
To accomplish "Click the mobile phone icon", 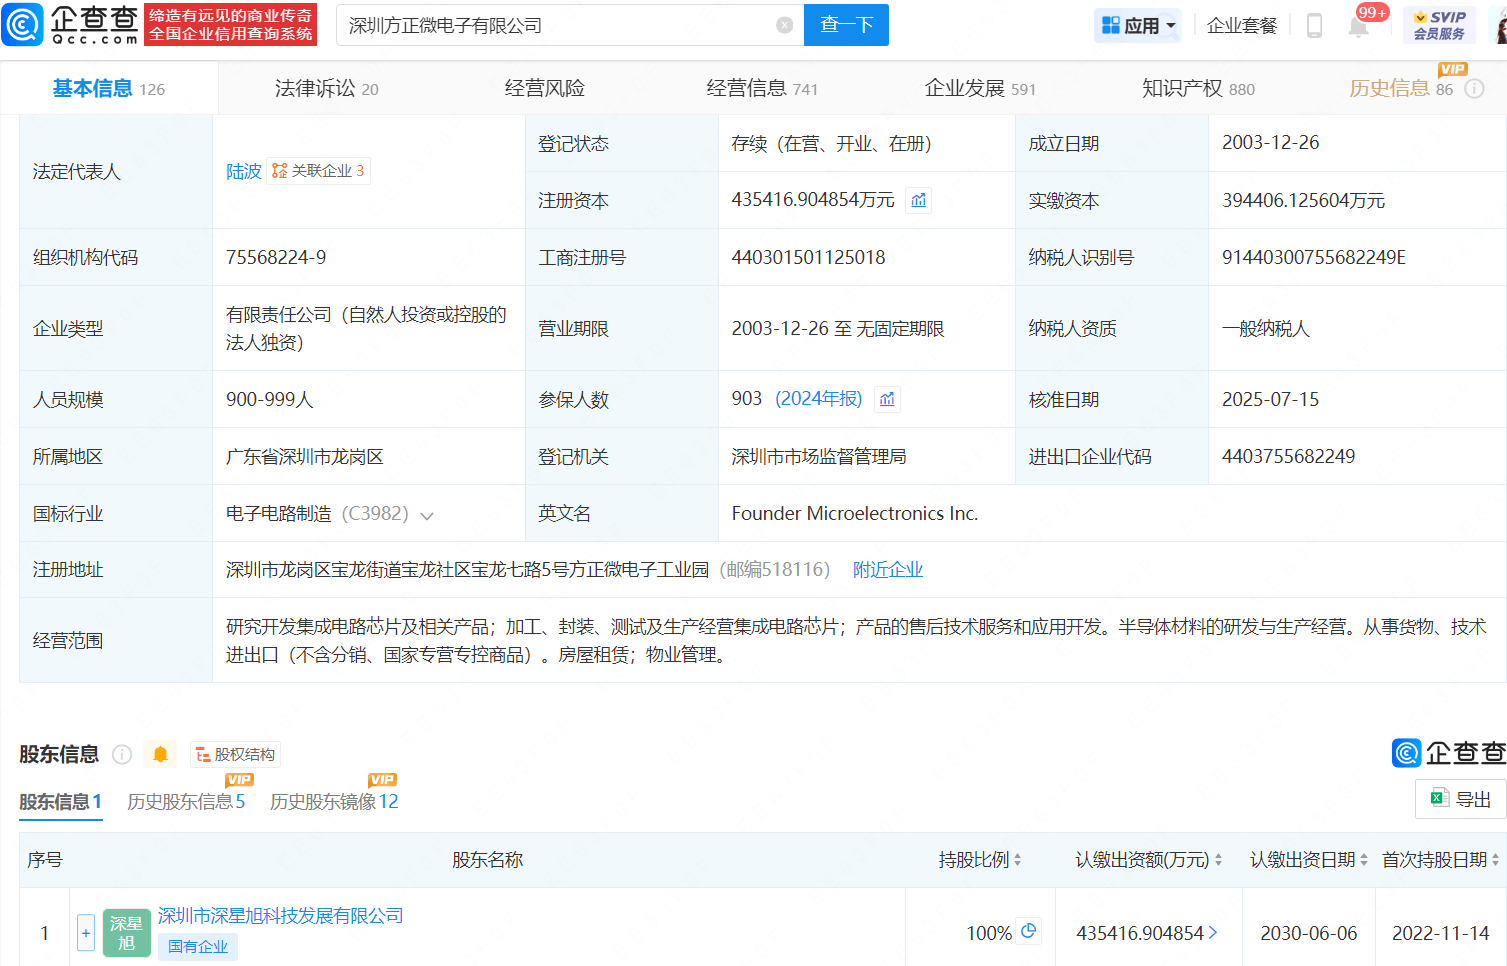I will click(1315, 26).
